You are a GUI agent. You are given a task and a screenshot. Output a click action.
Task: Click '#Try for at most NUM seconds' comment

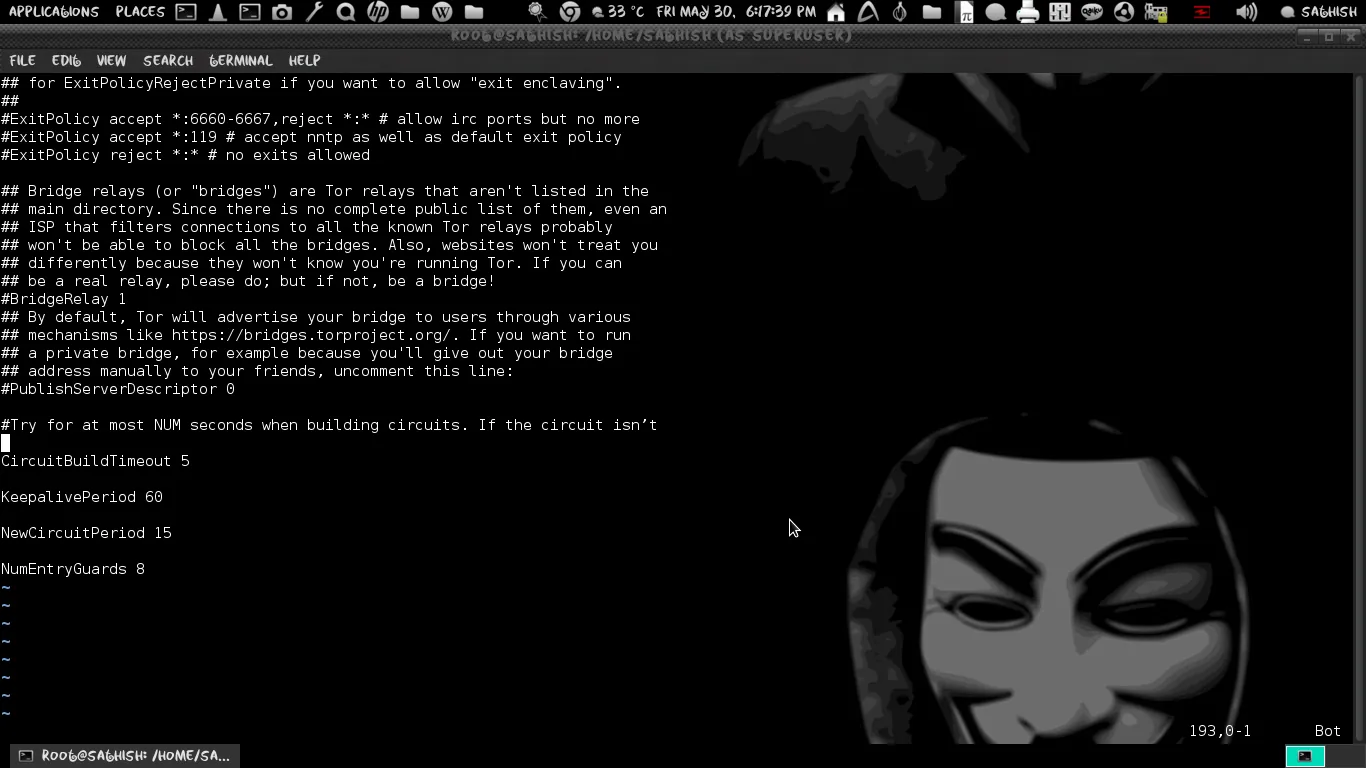click(329, 425)
